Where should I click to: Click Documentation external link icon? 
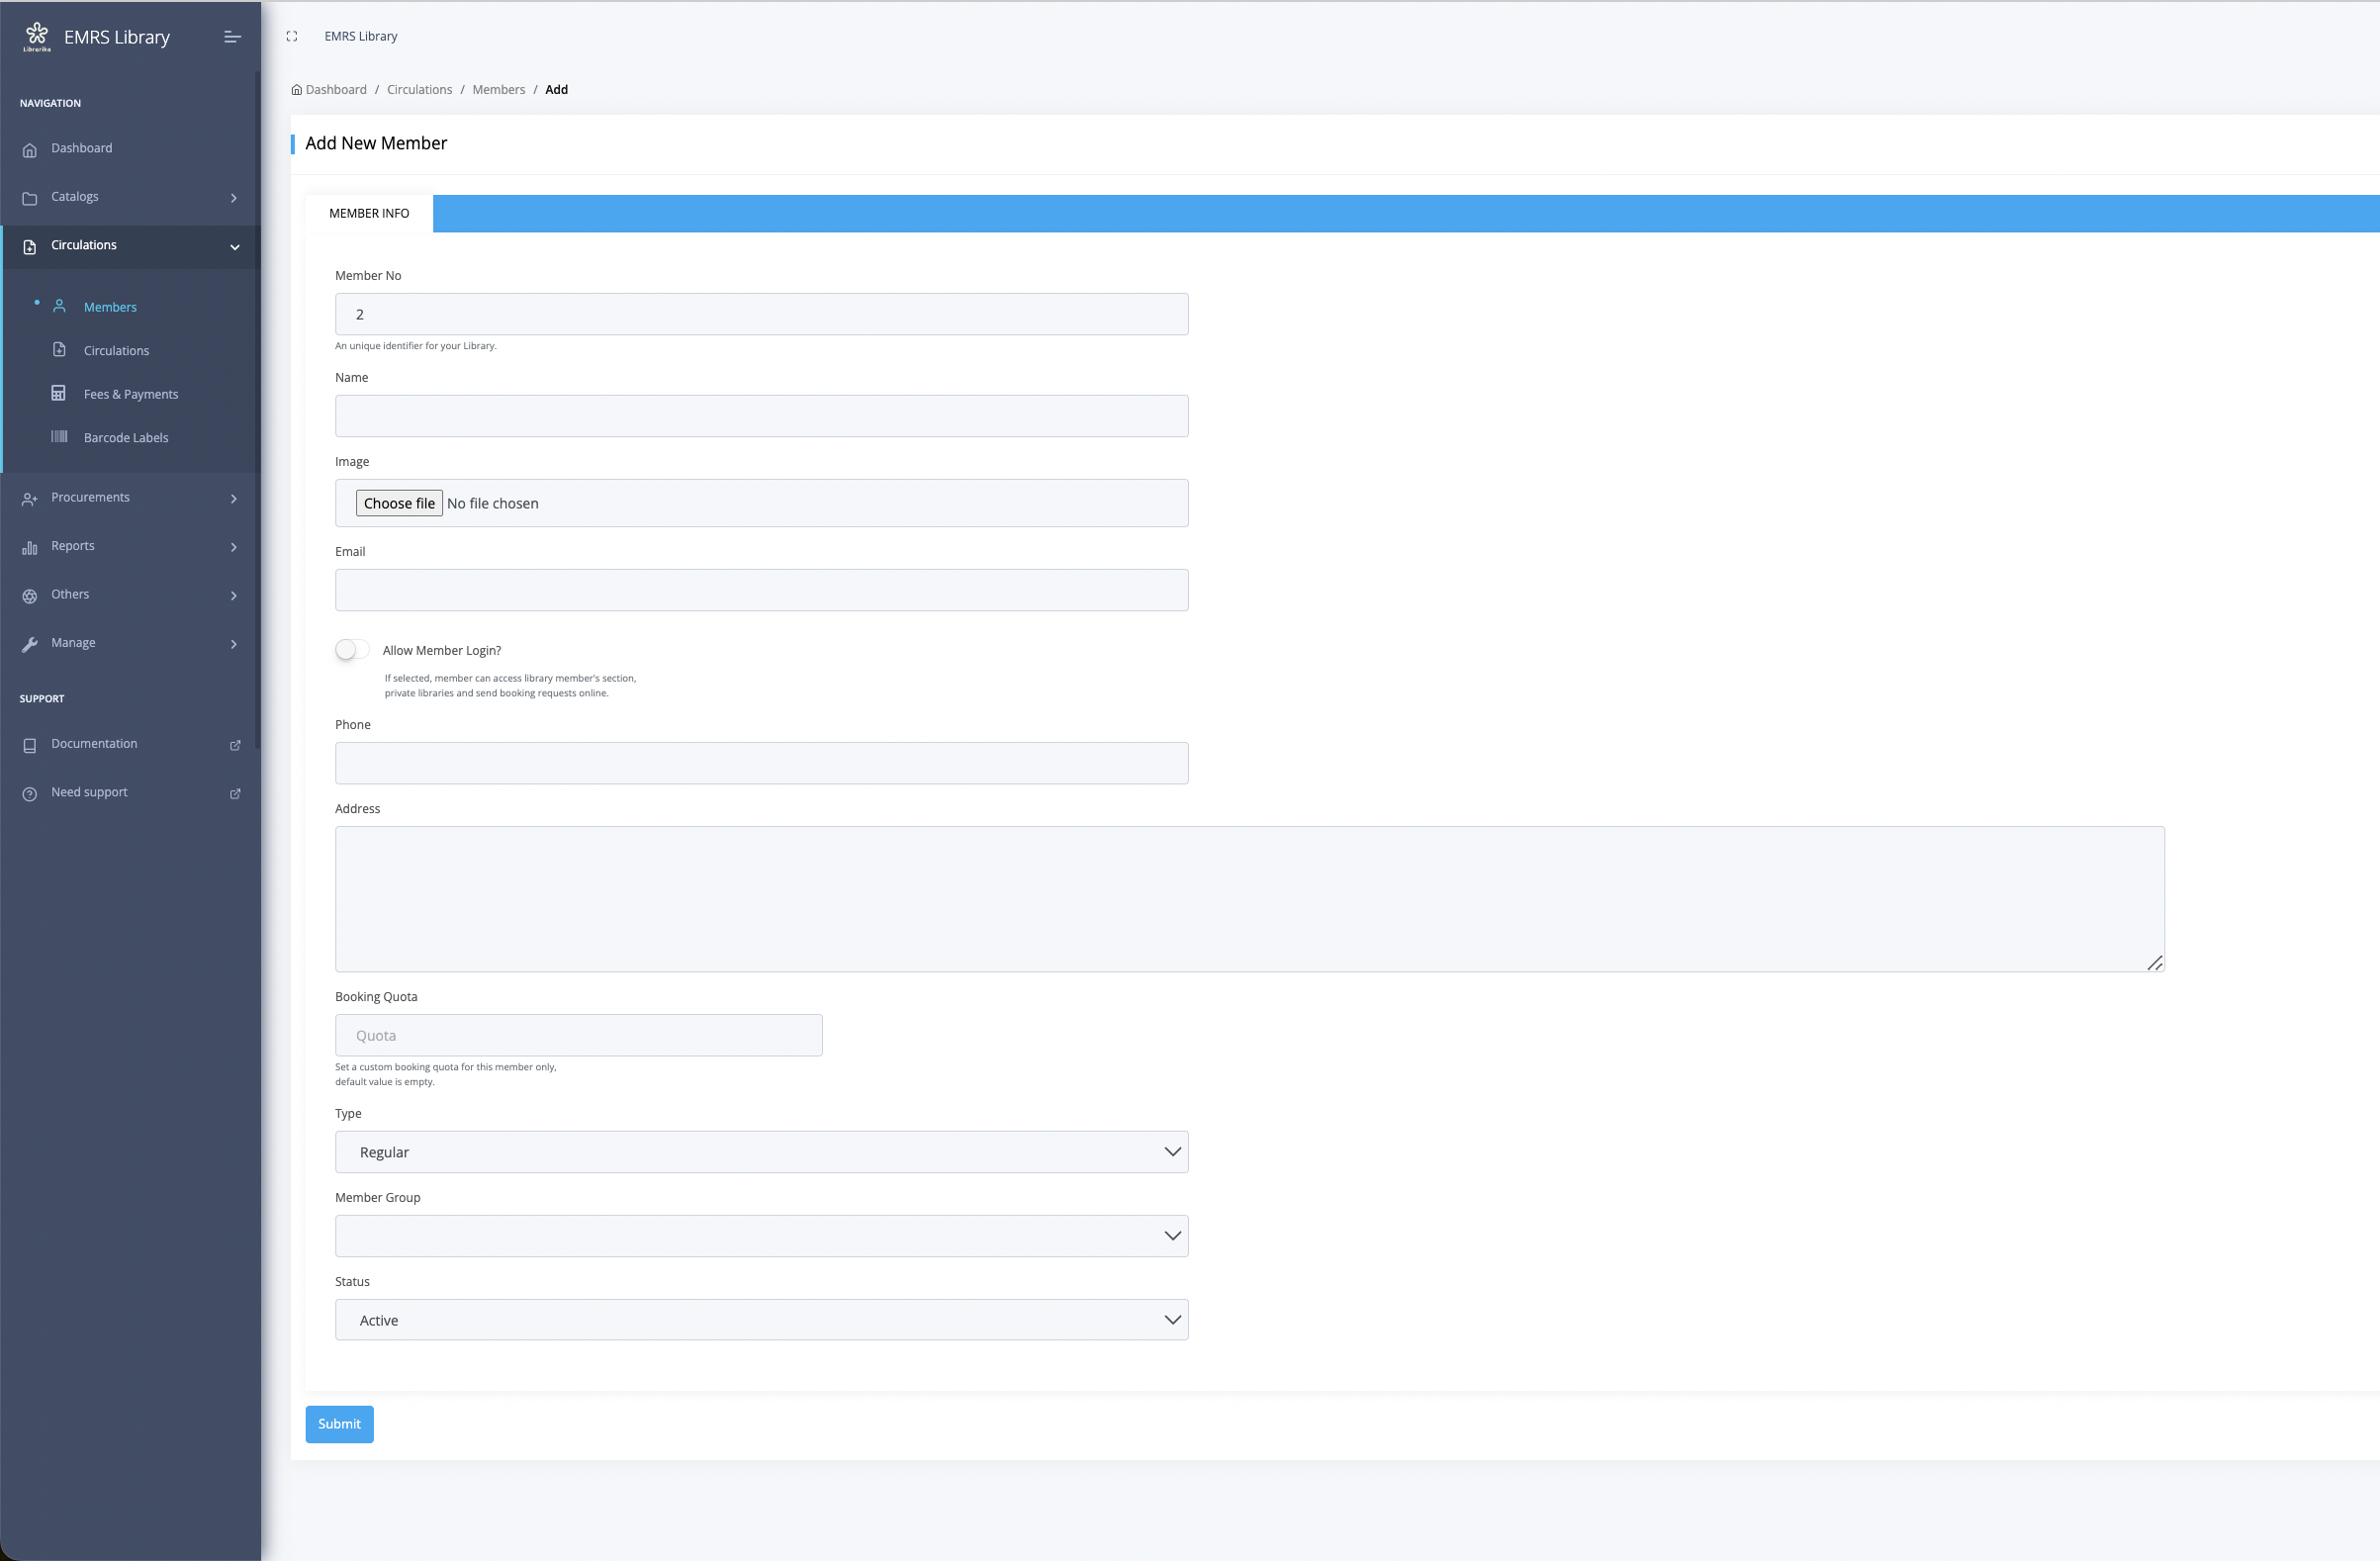click(235, 745)
